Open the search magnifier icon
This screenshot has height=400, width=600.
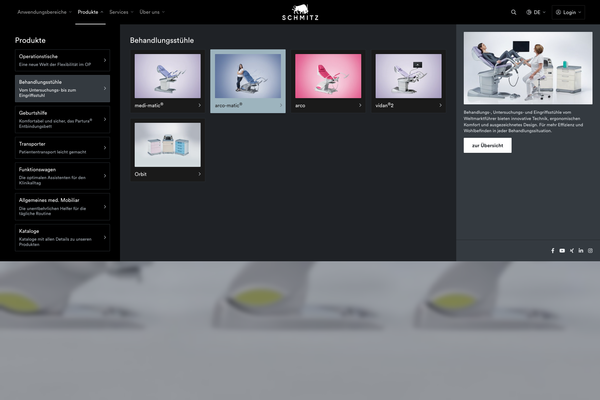coord(514,12)
